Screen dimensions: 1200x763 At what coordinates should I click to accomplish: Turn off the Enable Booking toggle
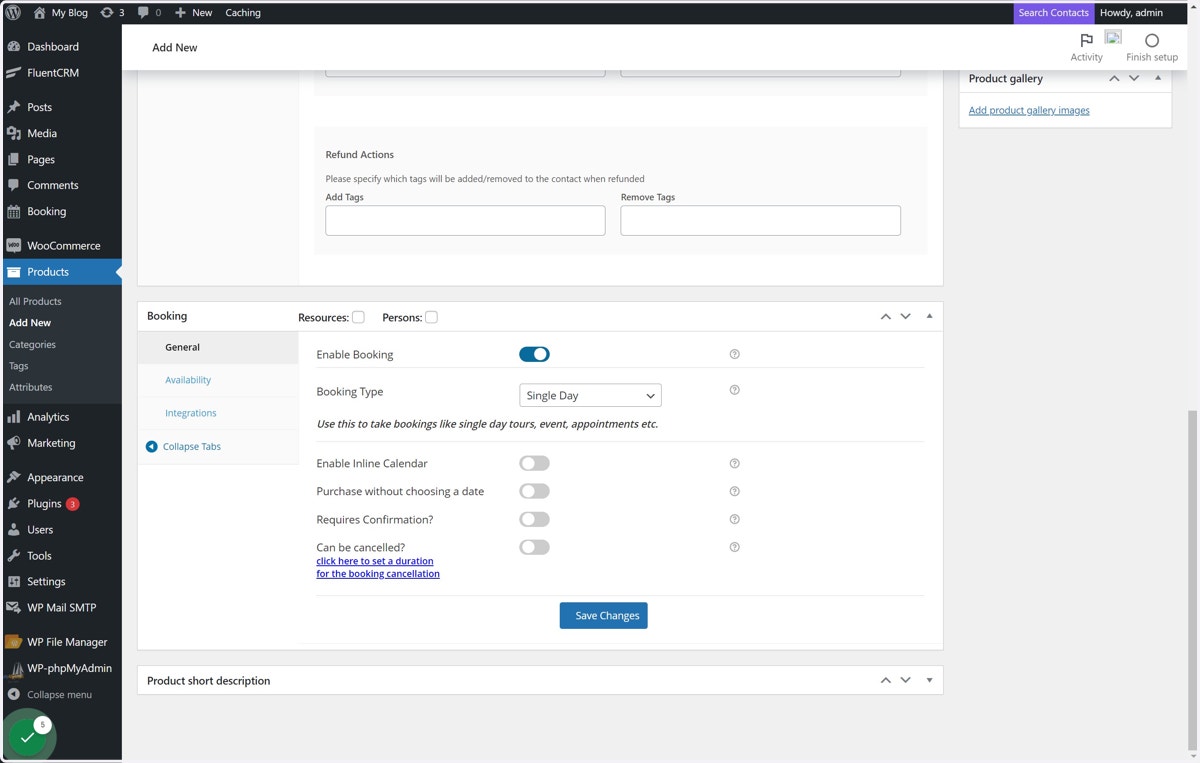tap(534, 354)
